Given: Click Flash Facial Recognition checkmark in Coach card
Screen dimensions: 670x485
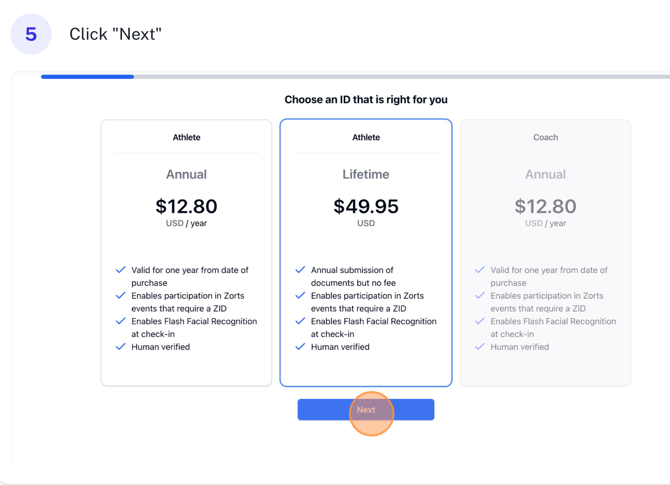Looking at the screenshot, I should click(480, 321).
